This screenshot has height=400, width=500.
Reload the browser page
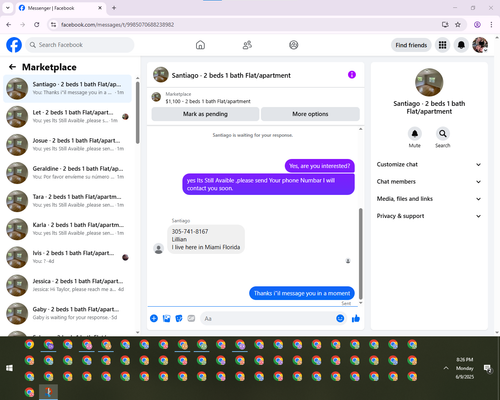coord(37,24)
